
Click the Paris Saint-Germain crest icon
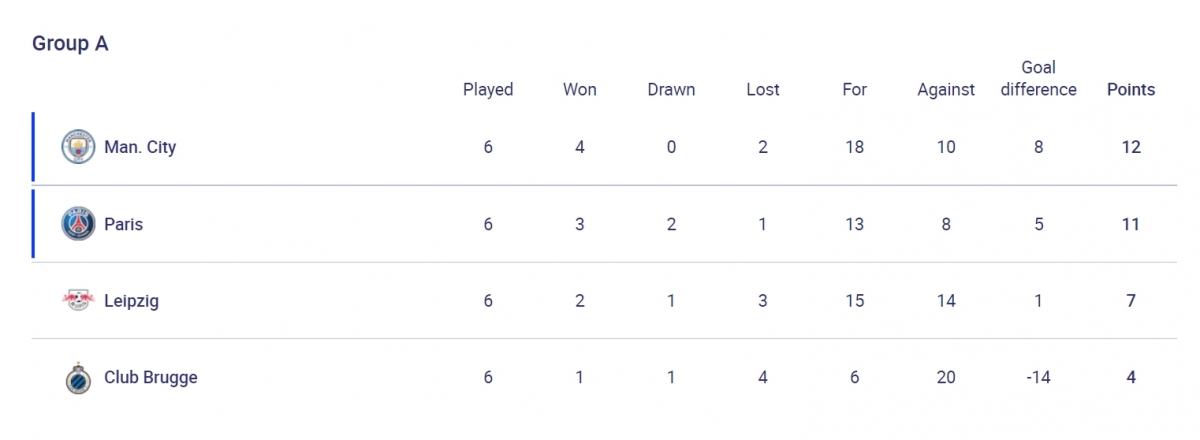(x=77, y=224)
